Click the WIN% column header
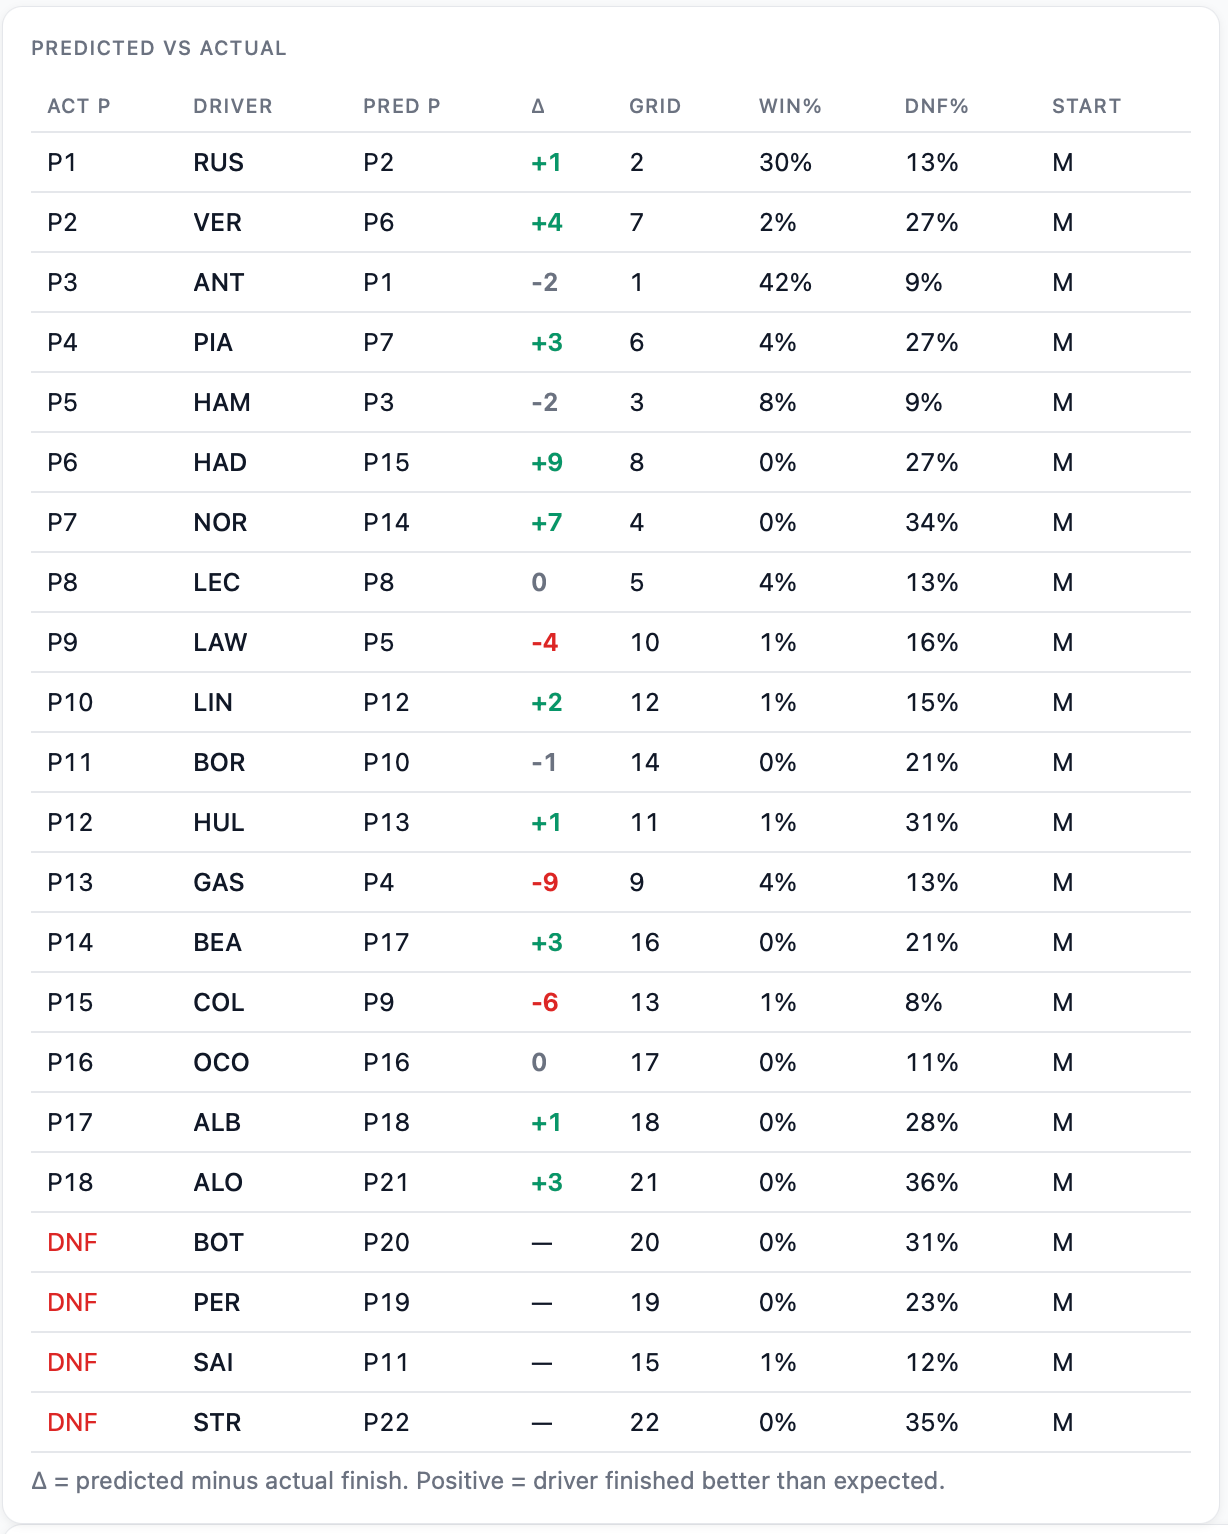 (x=790, y=106)
